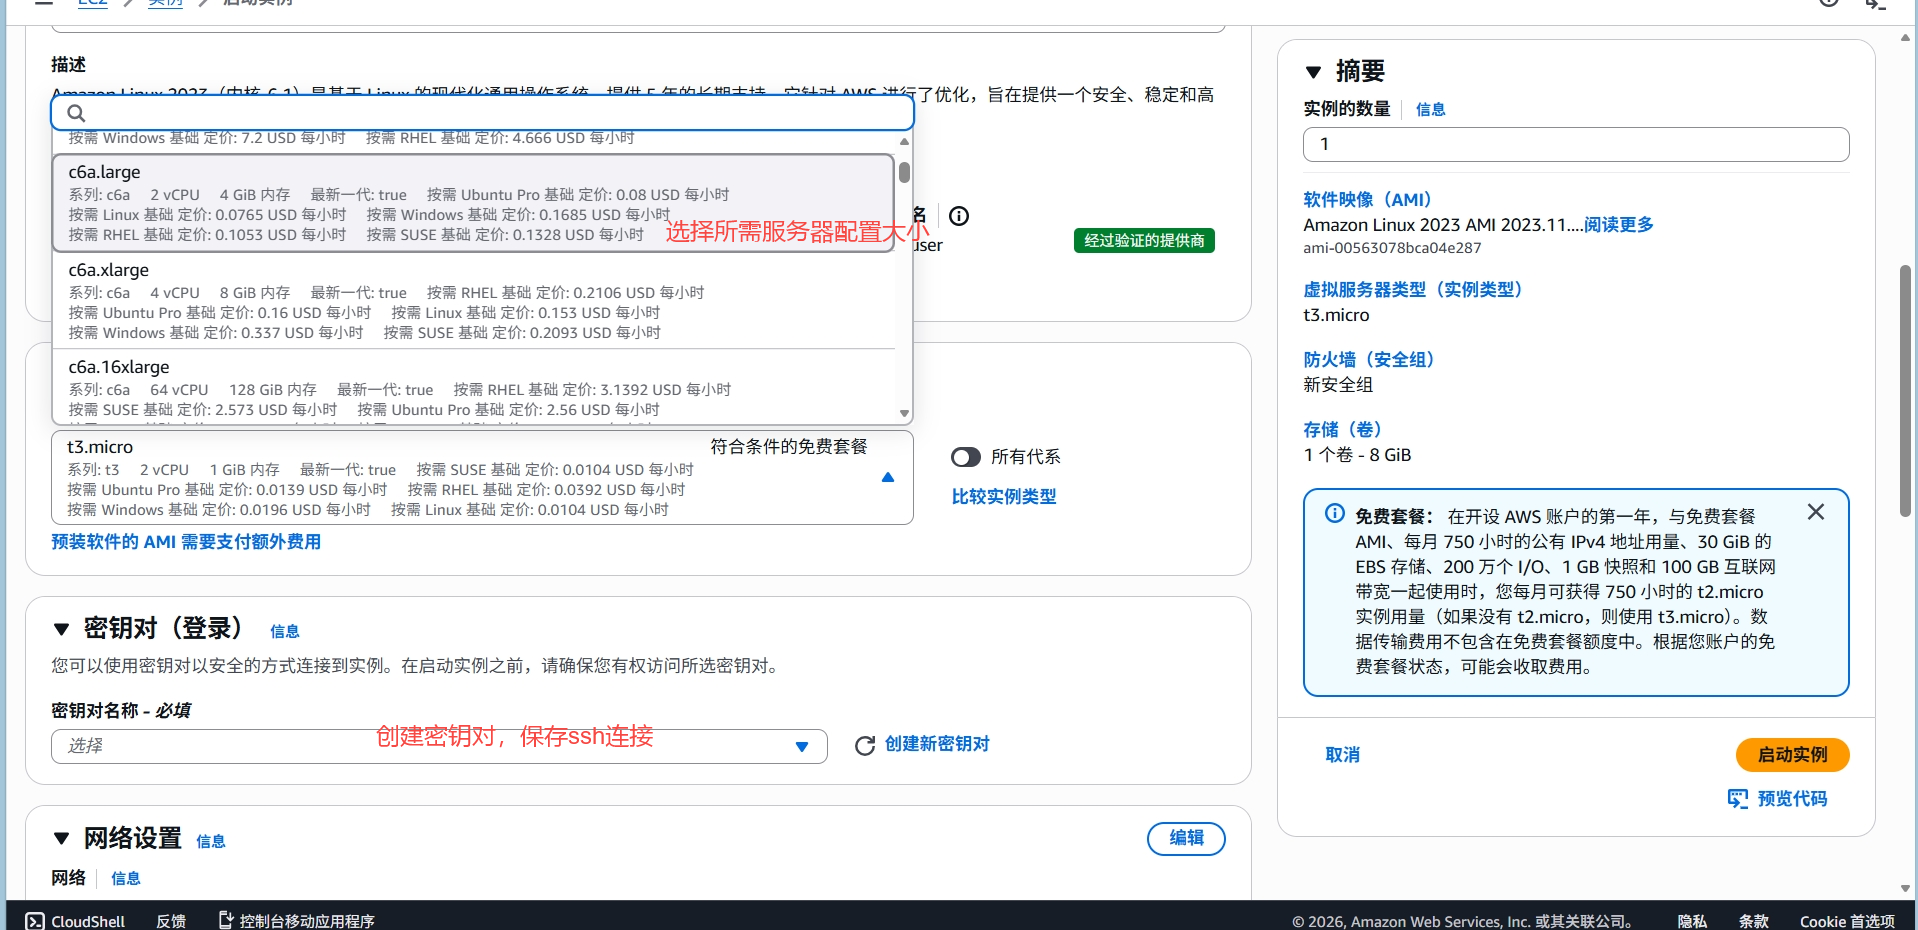Collapse the 网络设置 section
The width and height of the screenshot is (1918, 930).
pyautogui.click(x=61, y=838)
